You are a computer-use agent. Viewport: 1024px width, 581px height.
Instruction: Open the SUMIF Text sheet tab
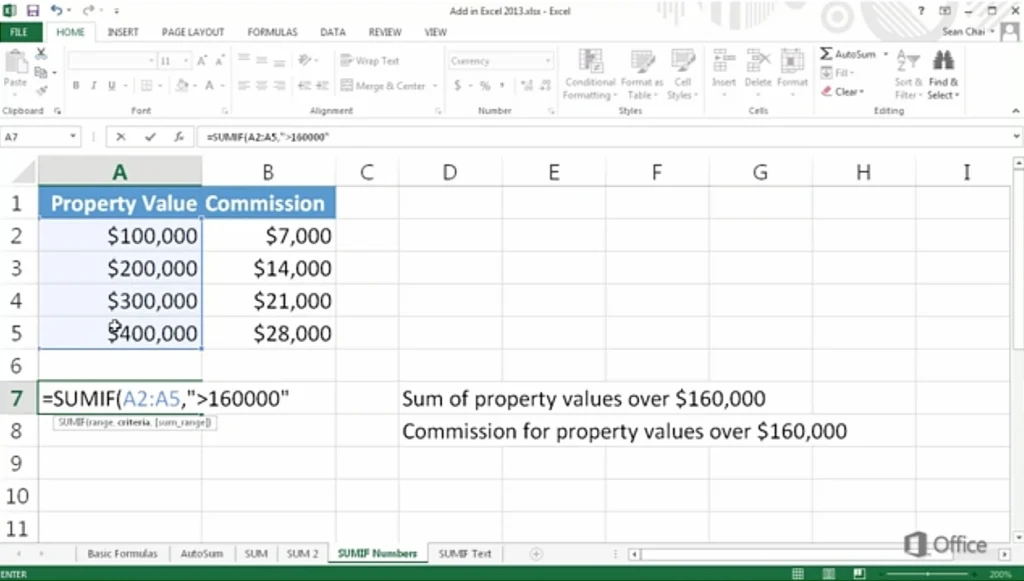[x=464, y=554]
